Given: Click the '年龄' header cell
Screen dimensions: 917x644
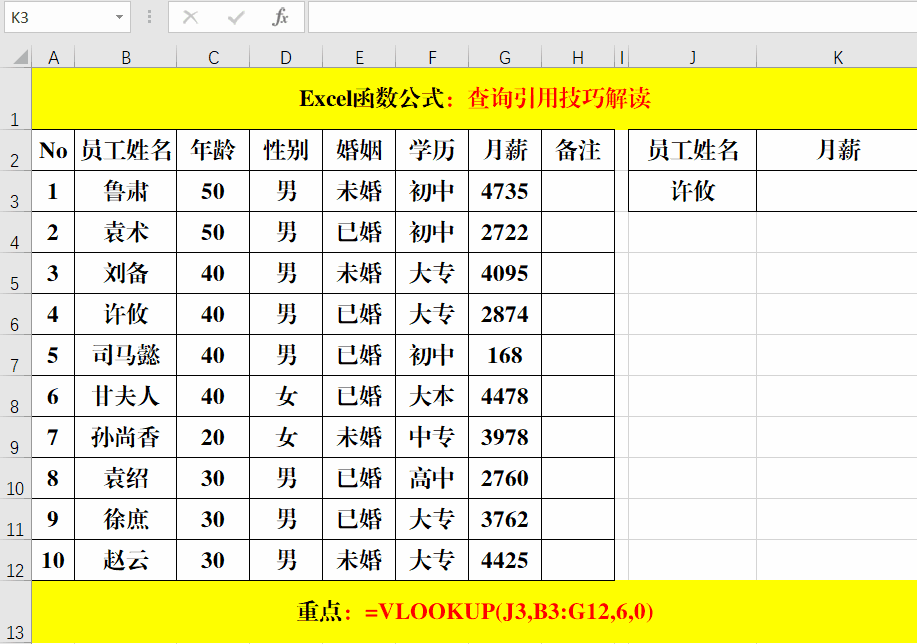Looking at the screenshot, I should pyautogui.click(x=213, y=150).
